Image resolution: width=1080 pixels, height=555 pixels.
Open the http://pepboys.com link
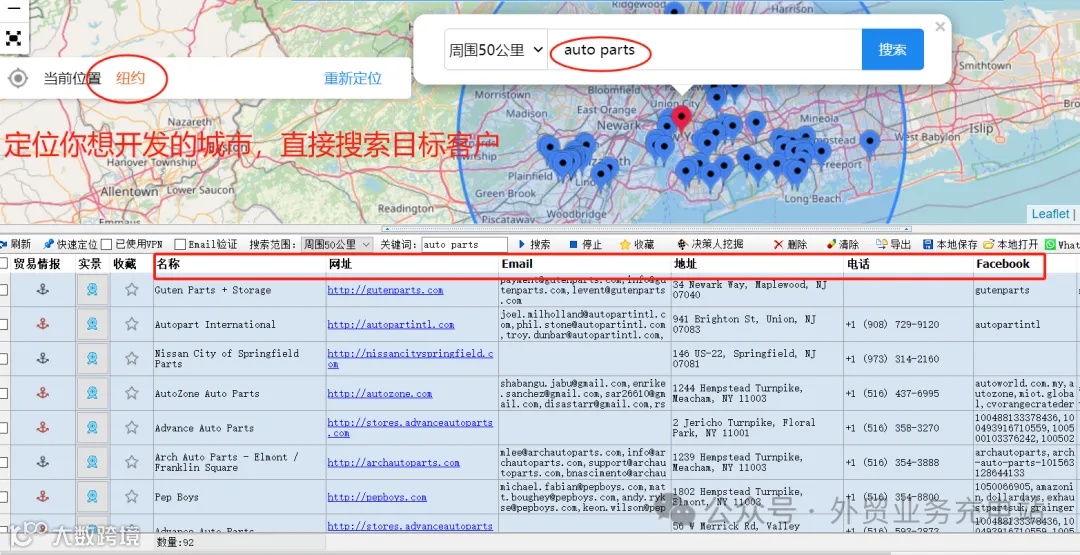377,496
